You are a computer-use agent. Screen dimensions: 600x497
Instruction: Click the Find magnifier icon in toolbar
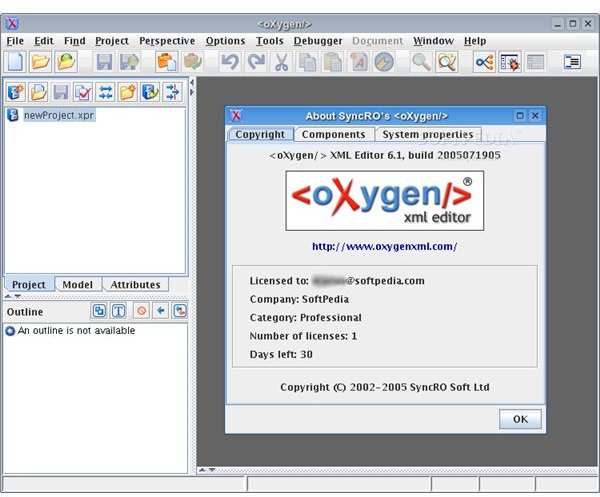click(x=422, y=62)
